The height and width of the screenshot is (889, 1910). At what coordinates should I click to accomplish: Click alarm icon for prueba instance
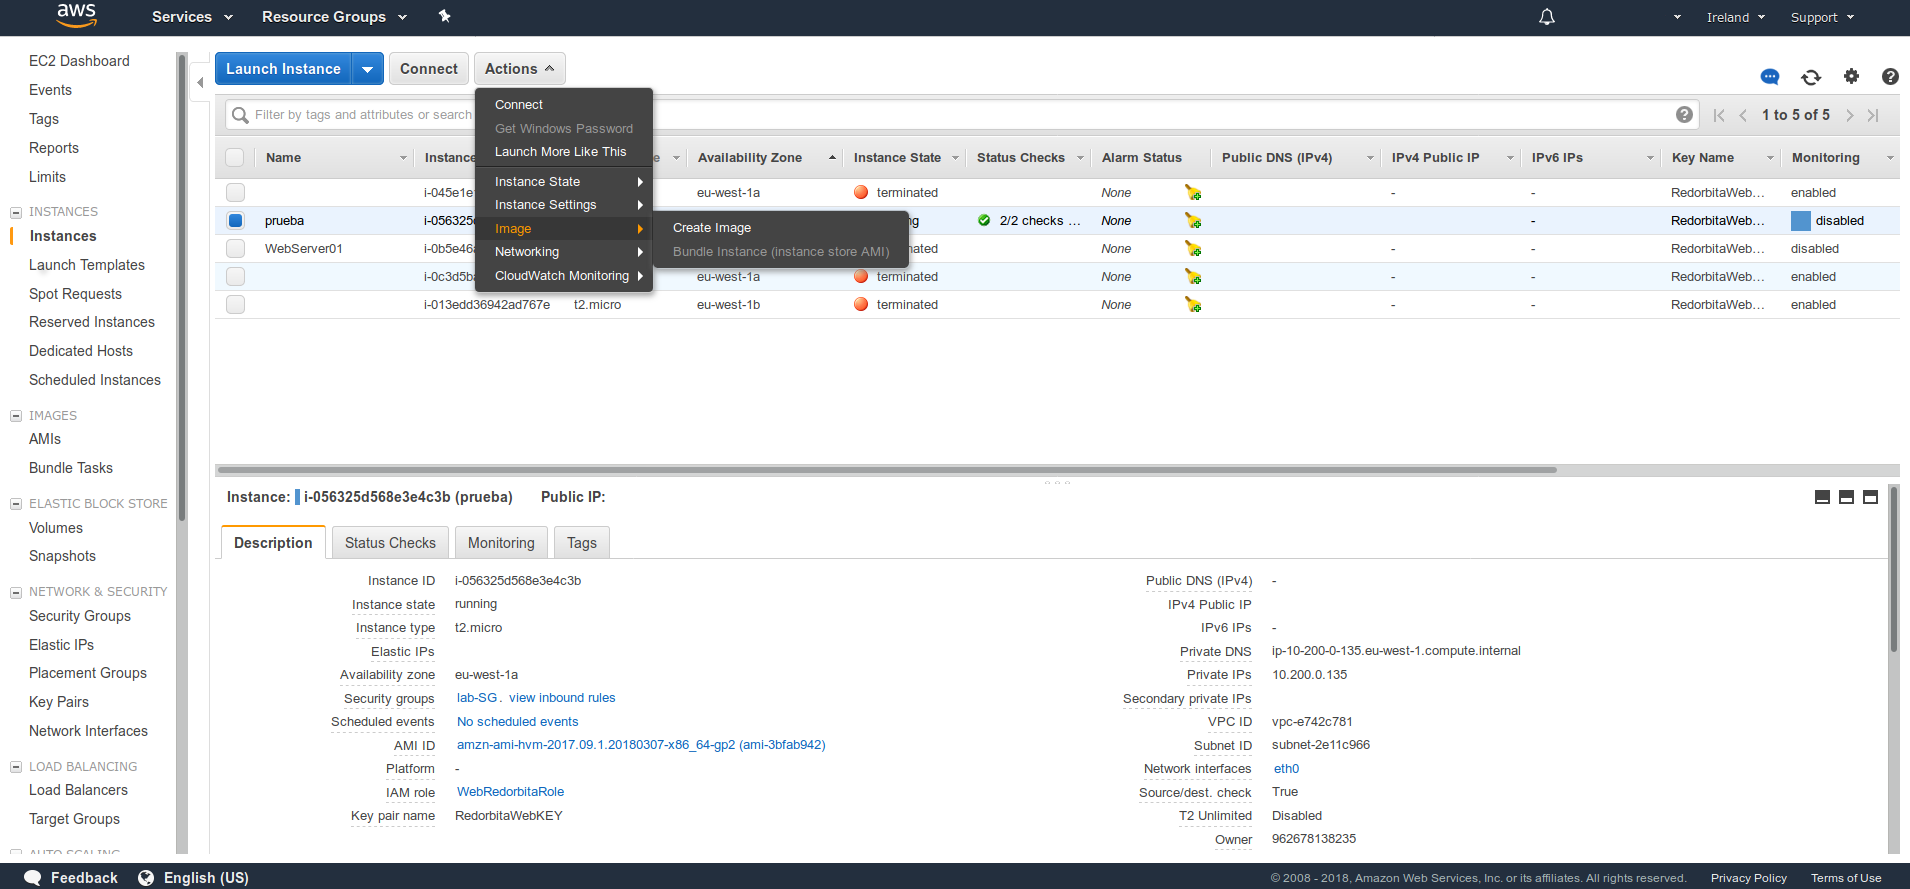tap(1192, 221)
